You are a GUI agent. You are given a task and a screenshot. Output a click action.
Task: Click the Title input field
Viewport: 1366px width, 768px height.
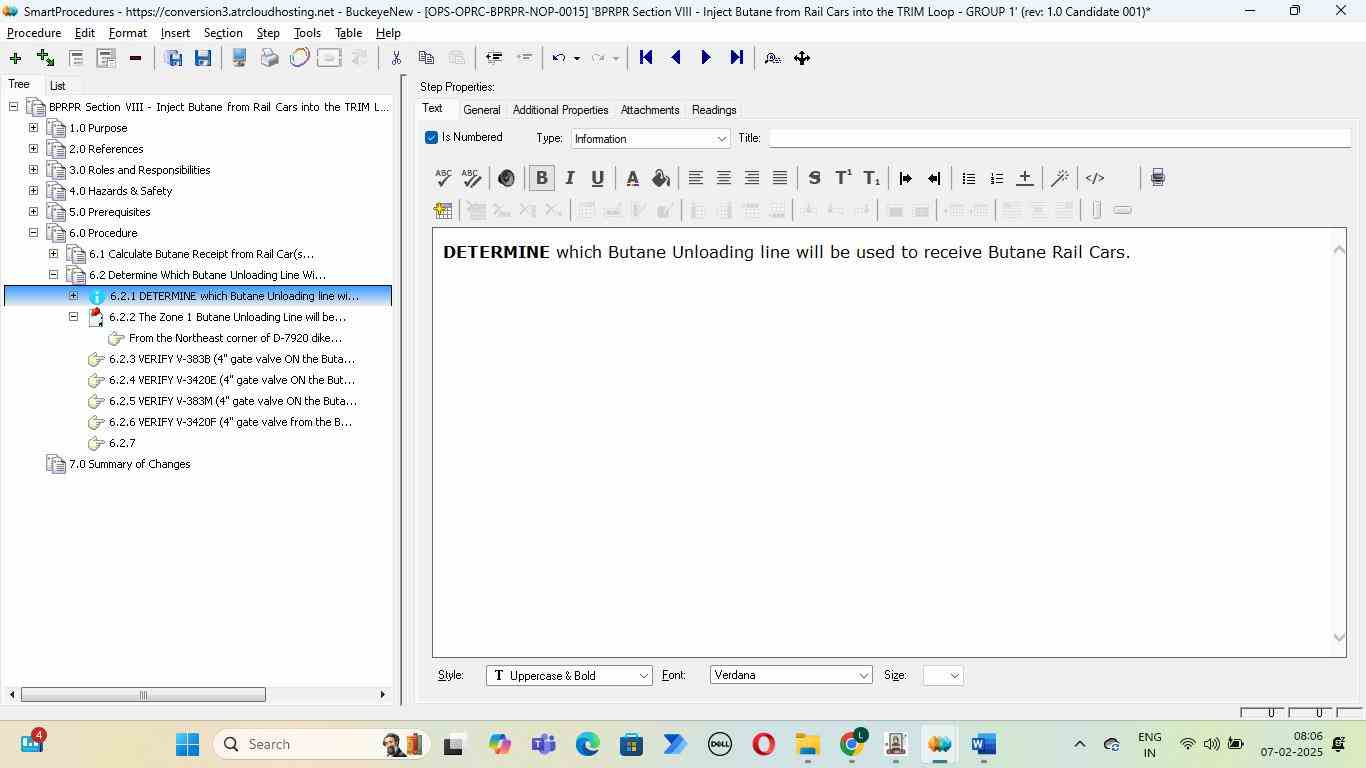(x=1059, y=138)
